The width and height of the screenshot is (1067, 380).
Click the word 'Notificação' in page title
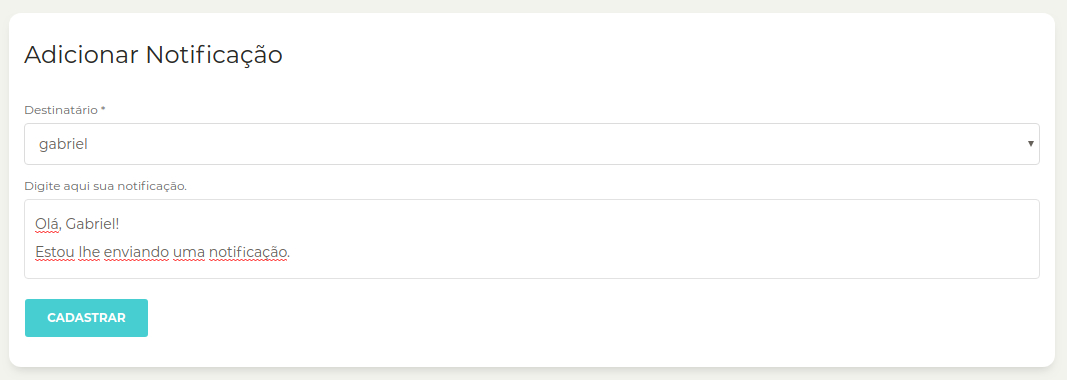(214, 54)
